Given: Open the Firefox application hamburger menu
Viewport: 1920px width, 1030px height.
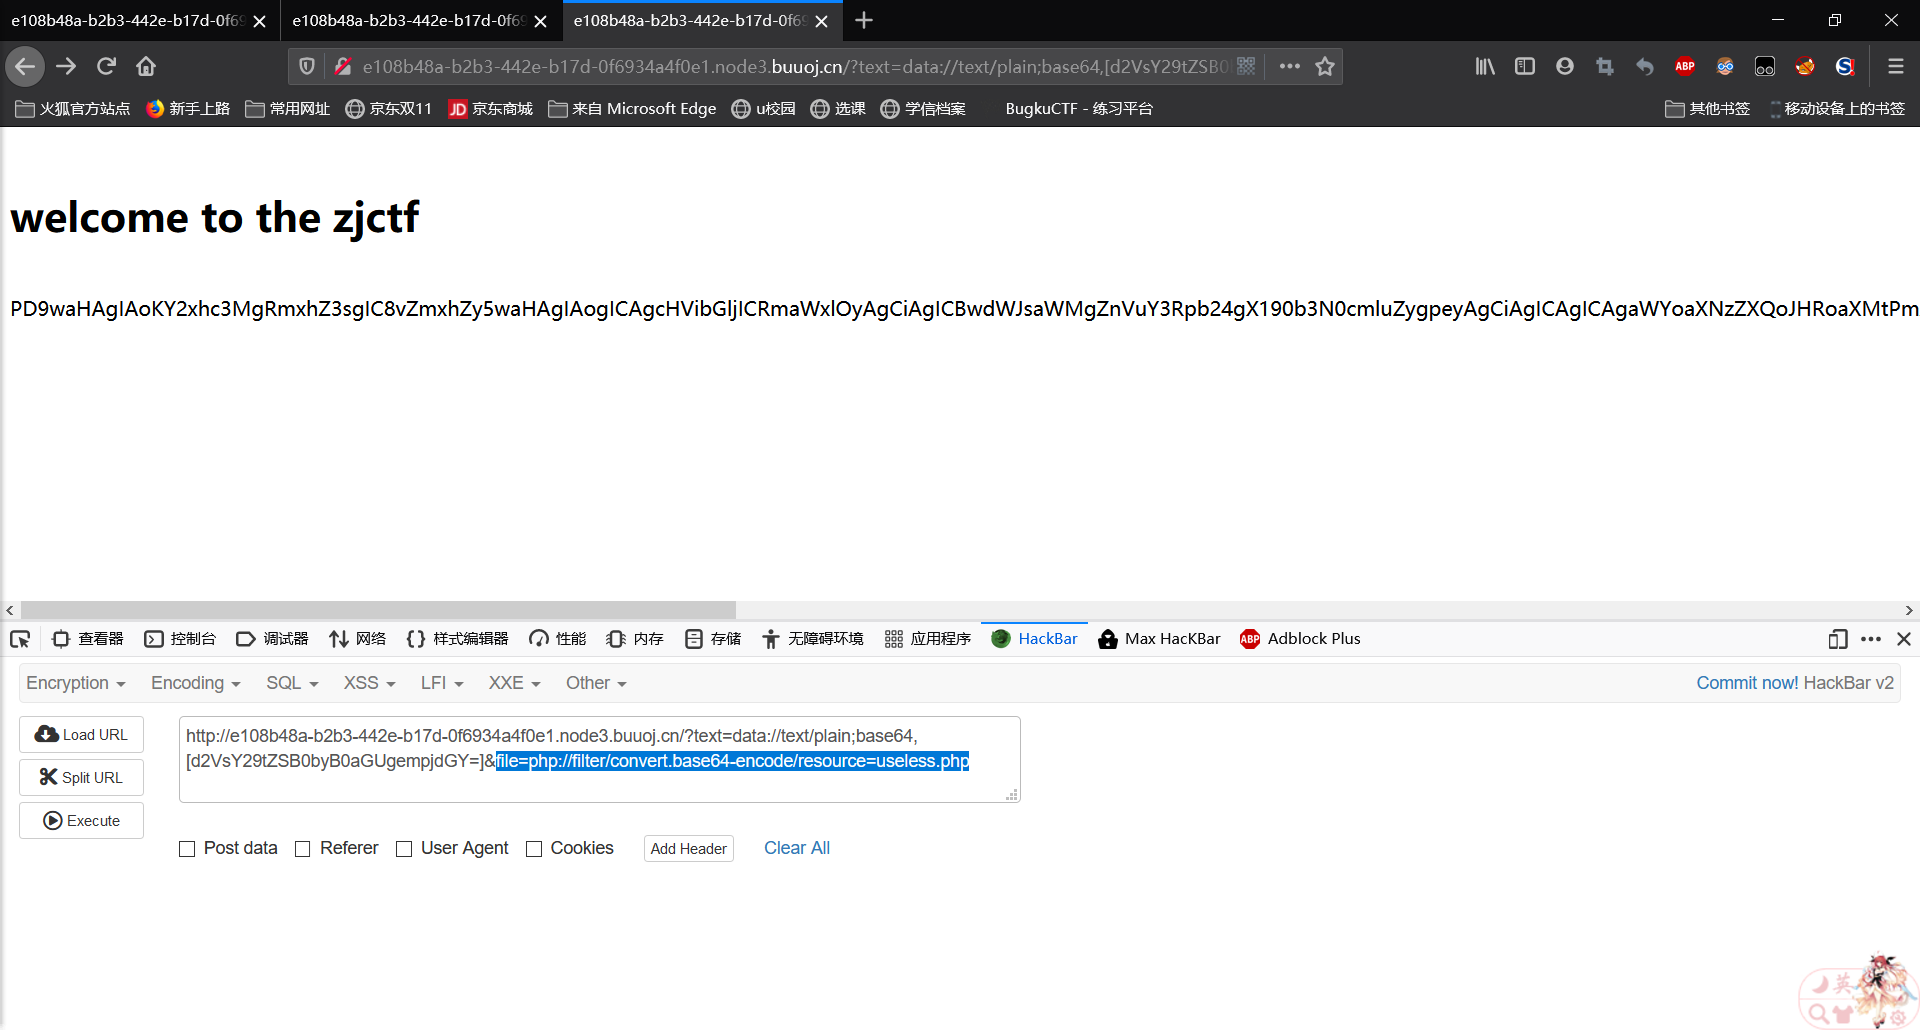Looking at the screenshot, I should pos(1895,66).
